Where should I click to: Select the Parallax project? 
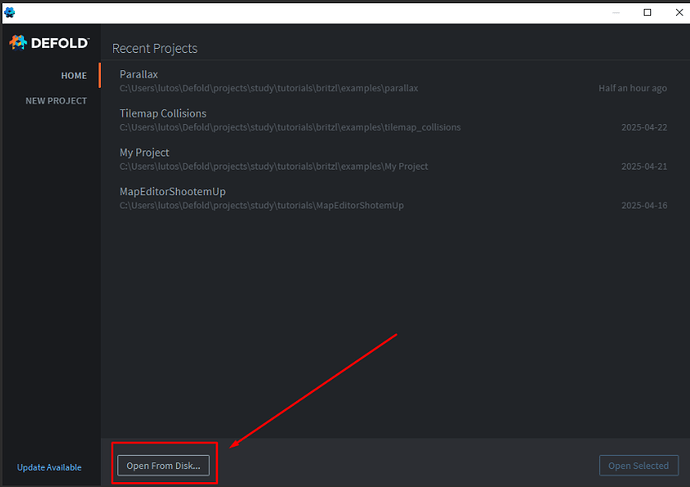click(x=393, y=81)
